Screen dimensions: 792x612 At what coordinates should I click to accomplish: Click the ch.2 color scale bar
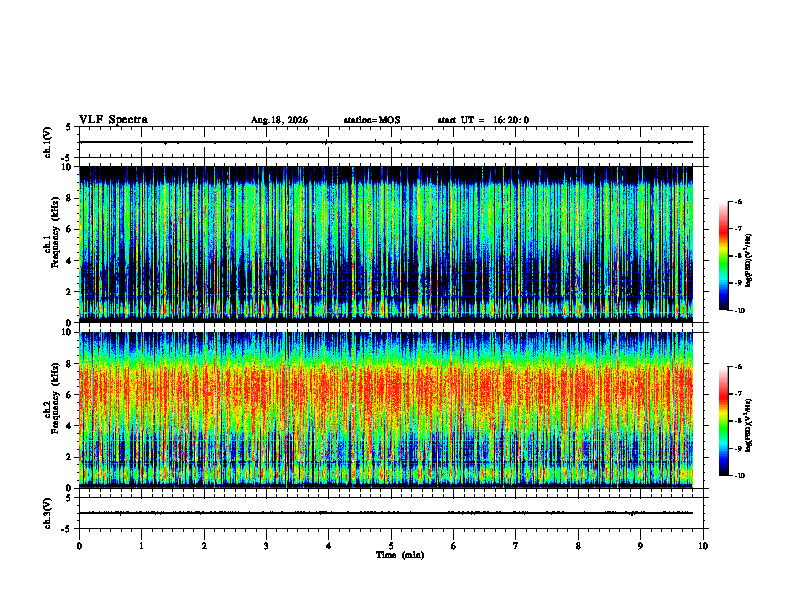click(x=723, y=421)
